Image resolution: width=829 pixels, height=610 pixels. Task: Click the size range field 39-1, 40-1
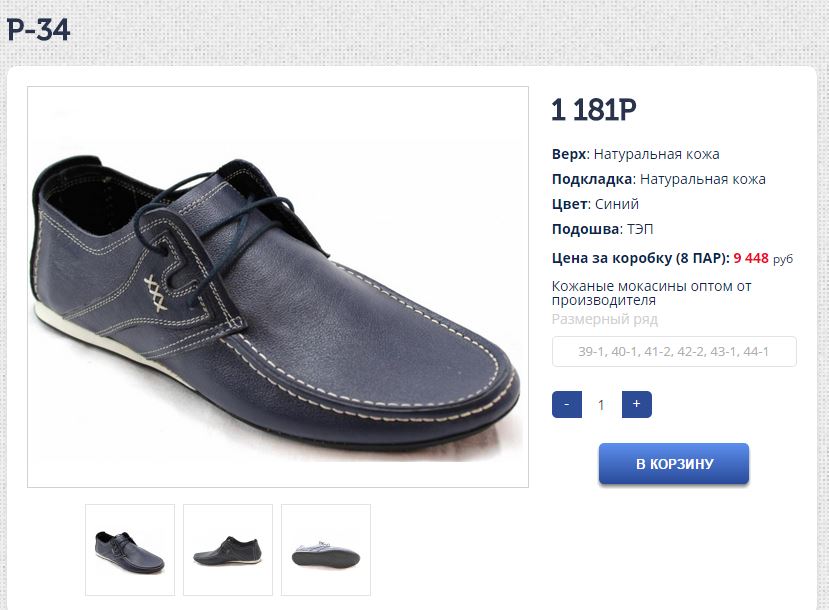[x=674, y=352]
